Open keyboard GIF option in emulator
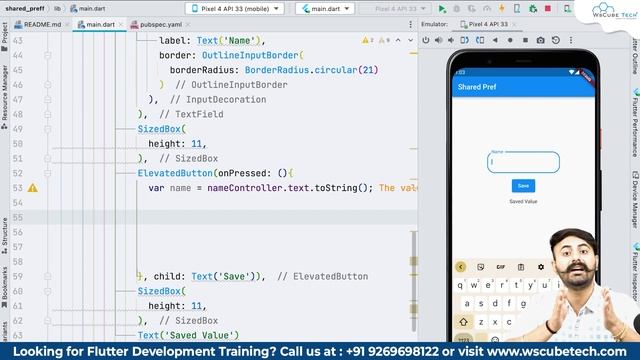Image resolution: width=640 pixels, height=360 pixels. pos(501,267)
